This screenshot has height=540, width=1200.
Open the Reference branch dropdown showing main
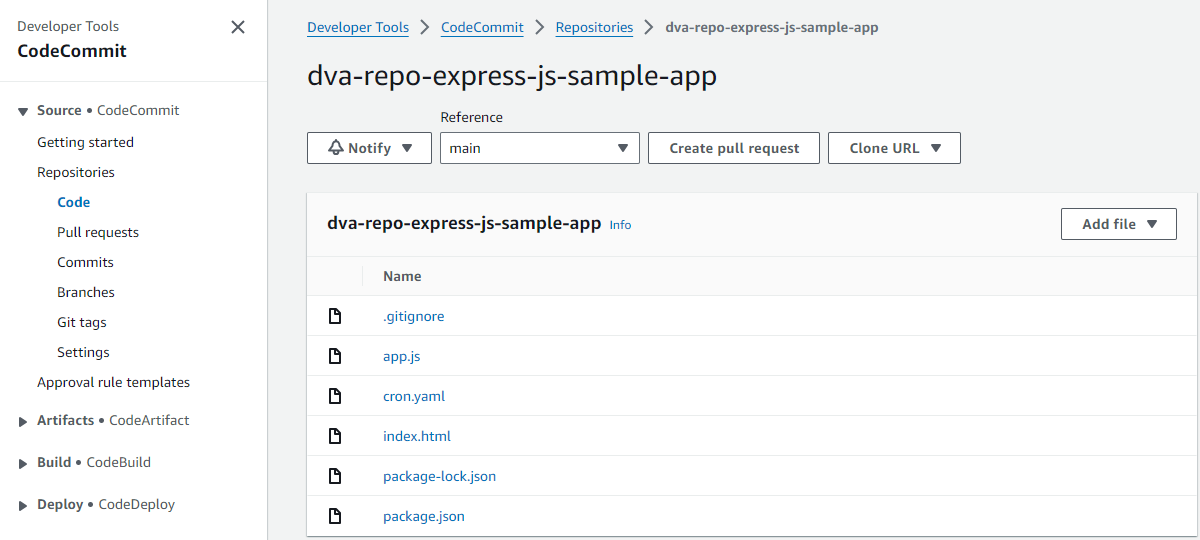tap(539, 148)
